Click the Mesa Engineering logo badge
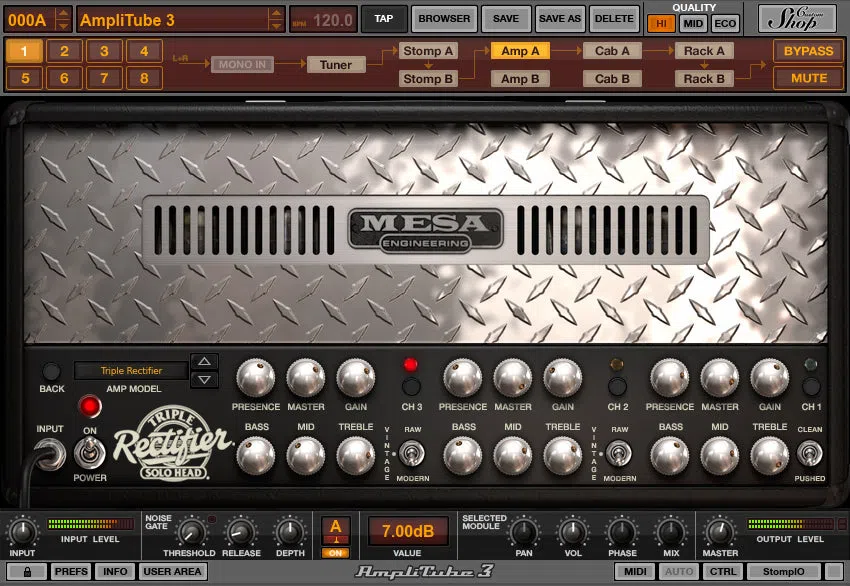This screenshot has width=850, height=586. tap(426, 230)
